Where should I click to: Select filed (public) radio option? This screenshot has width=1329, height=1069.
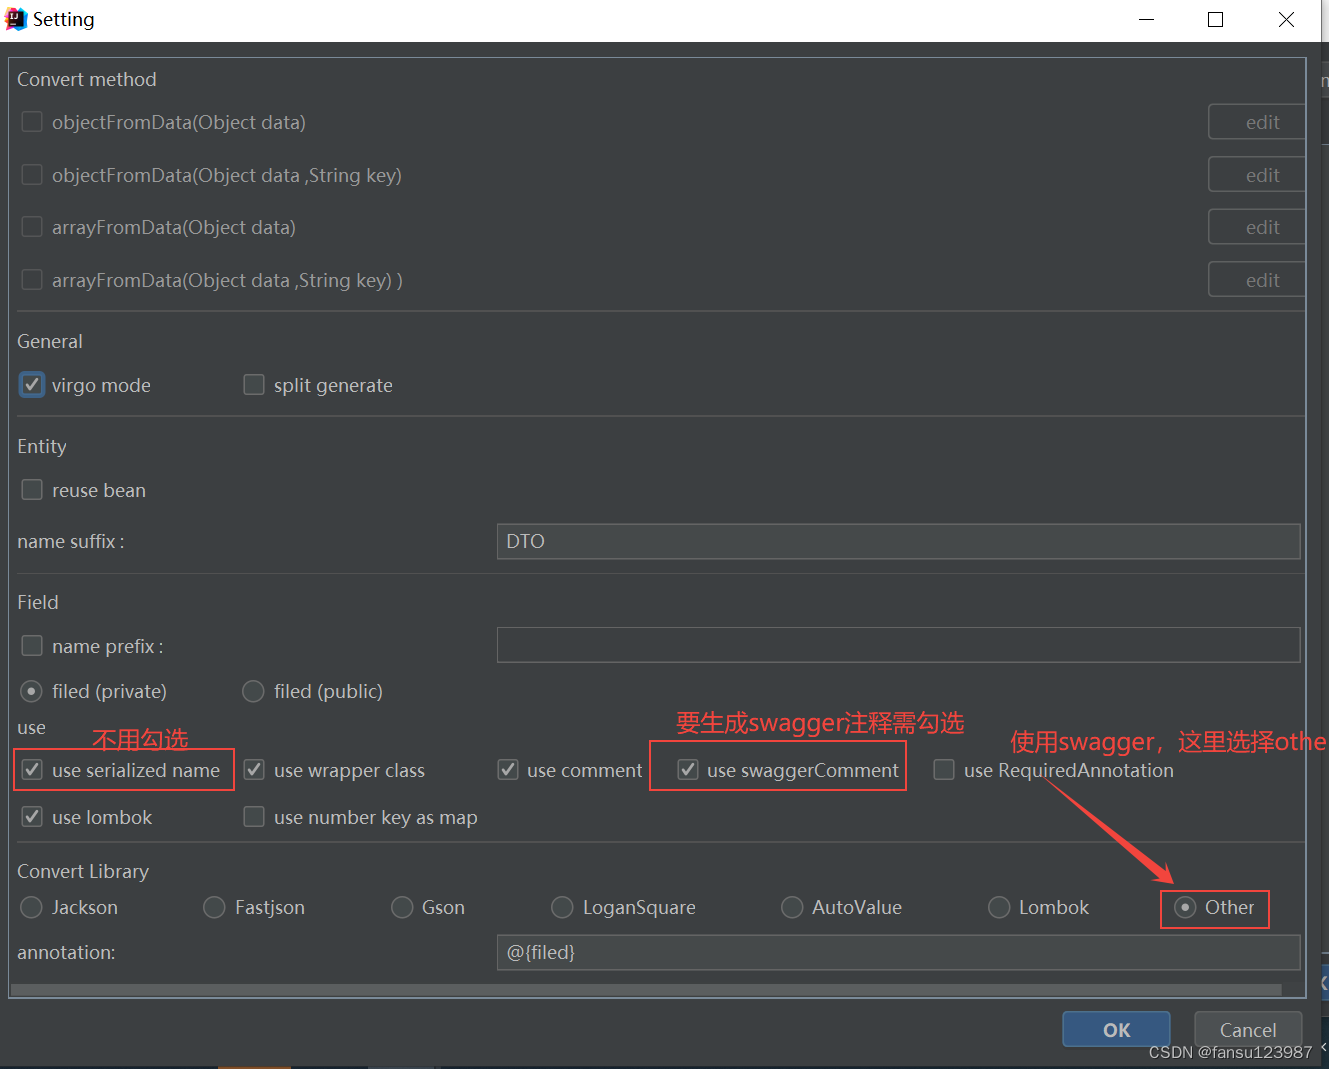click(254, 691)
